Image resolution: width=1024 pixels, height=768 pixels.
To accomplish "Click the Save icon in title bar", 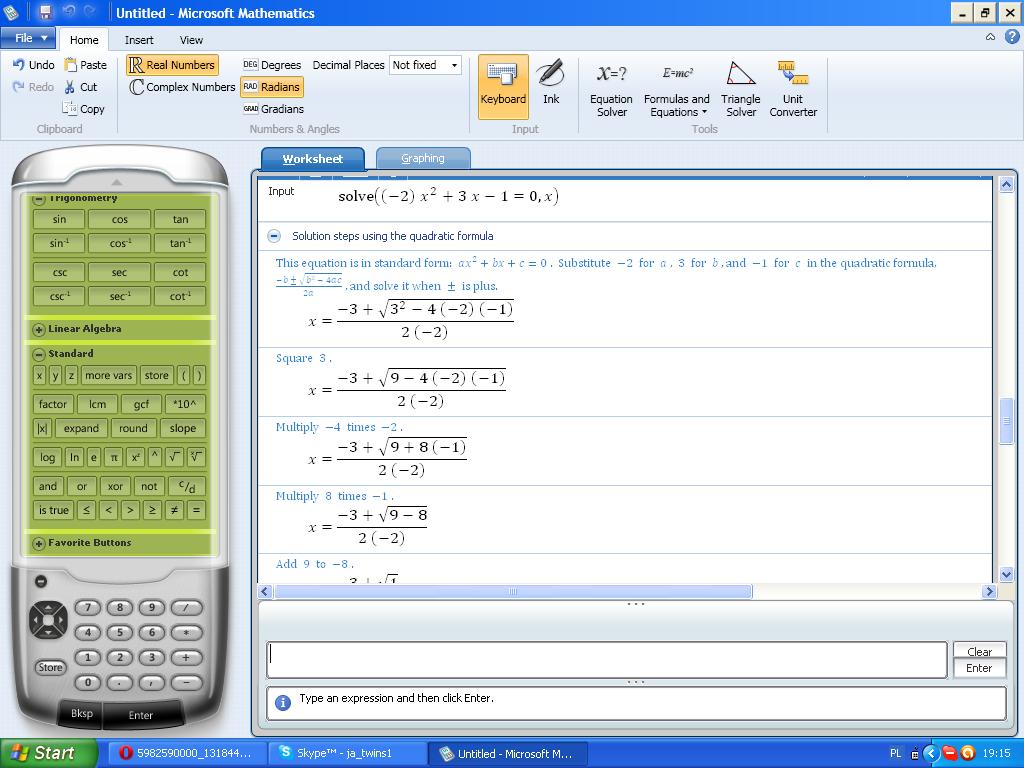I will [45, 12].
